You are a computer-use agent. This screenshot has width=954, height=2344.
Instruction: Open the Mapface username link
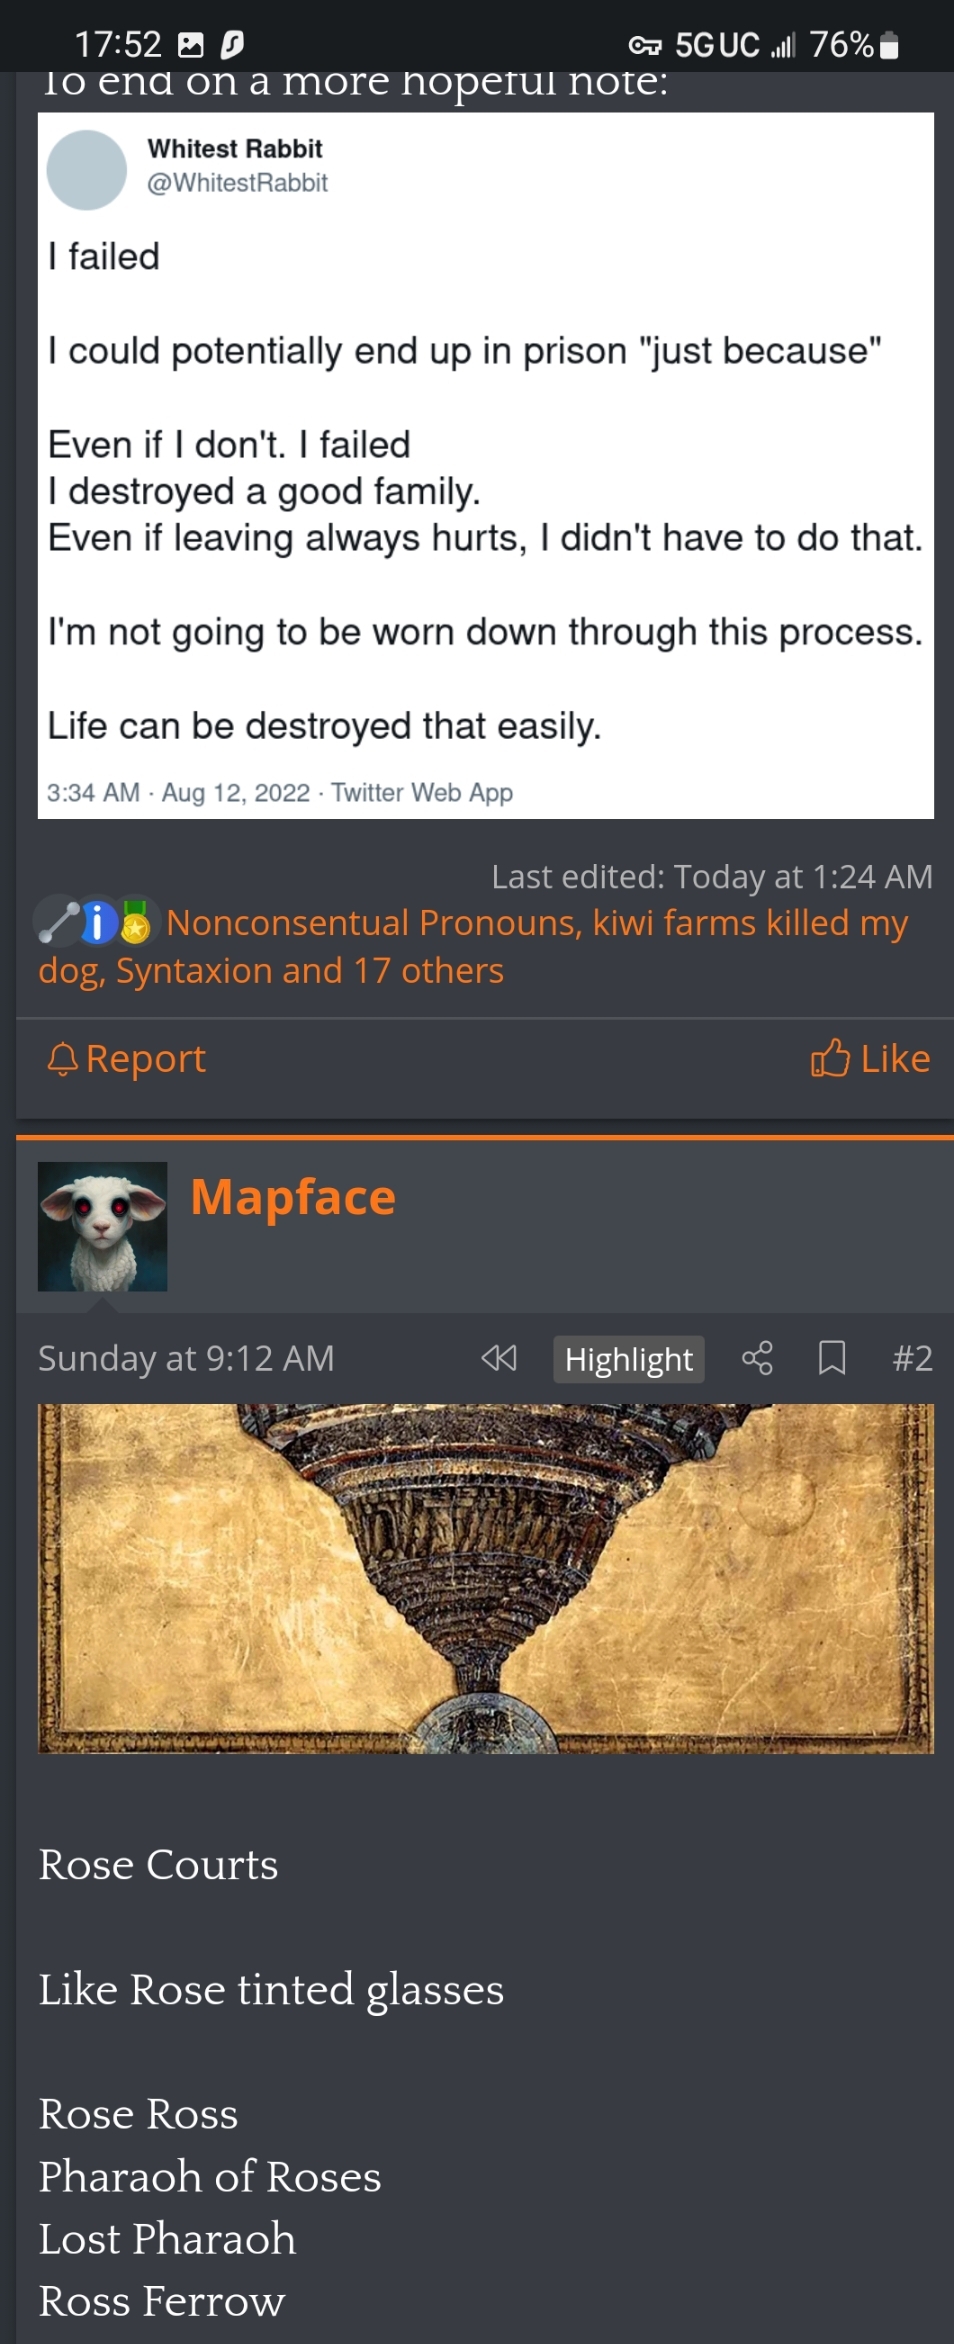point(293,1197)
